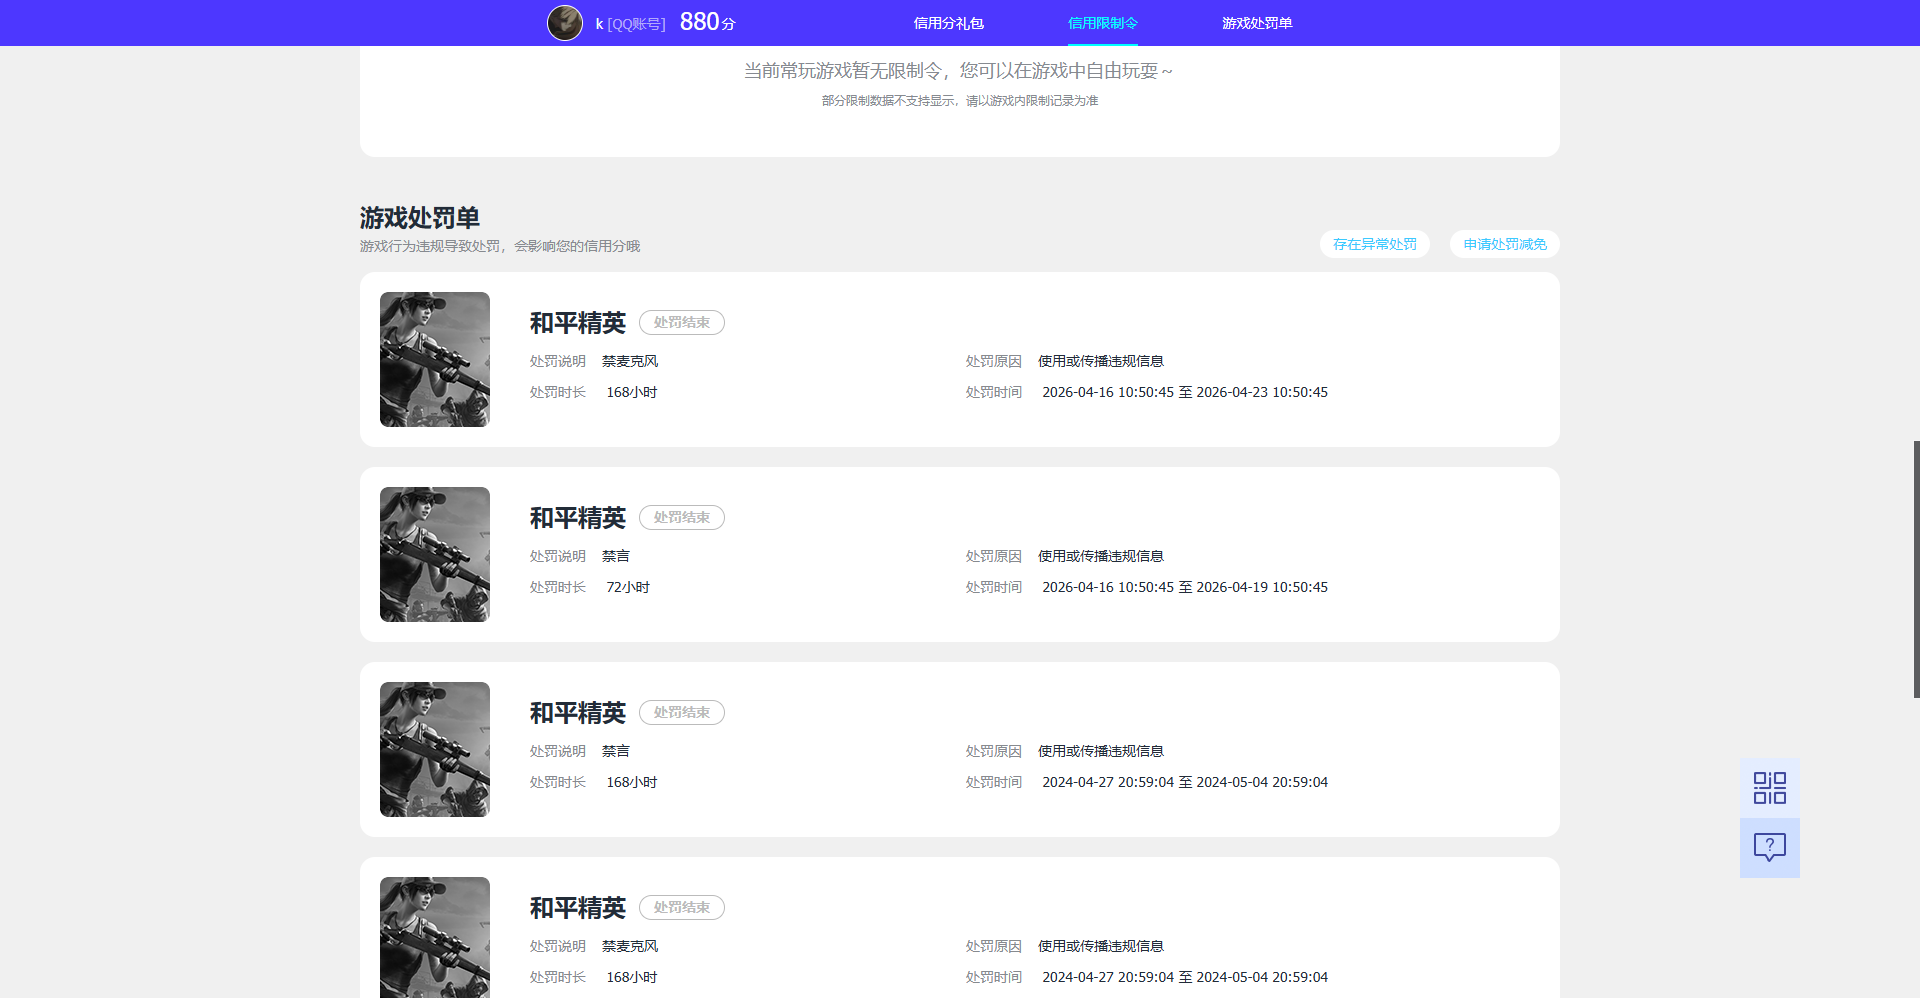The image size is (1920, 998).
Task: Click the user avatar in the top bar
Action: (x=565, y=23)
